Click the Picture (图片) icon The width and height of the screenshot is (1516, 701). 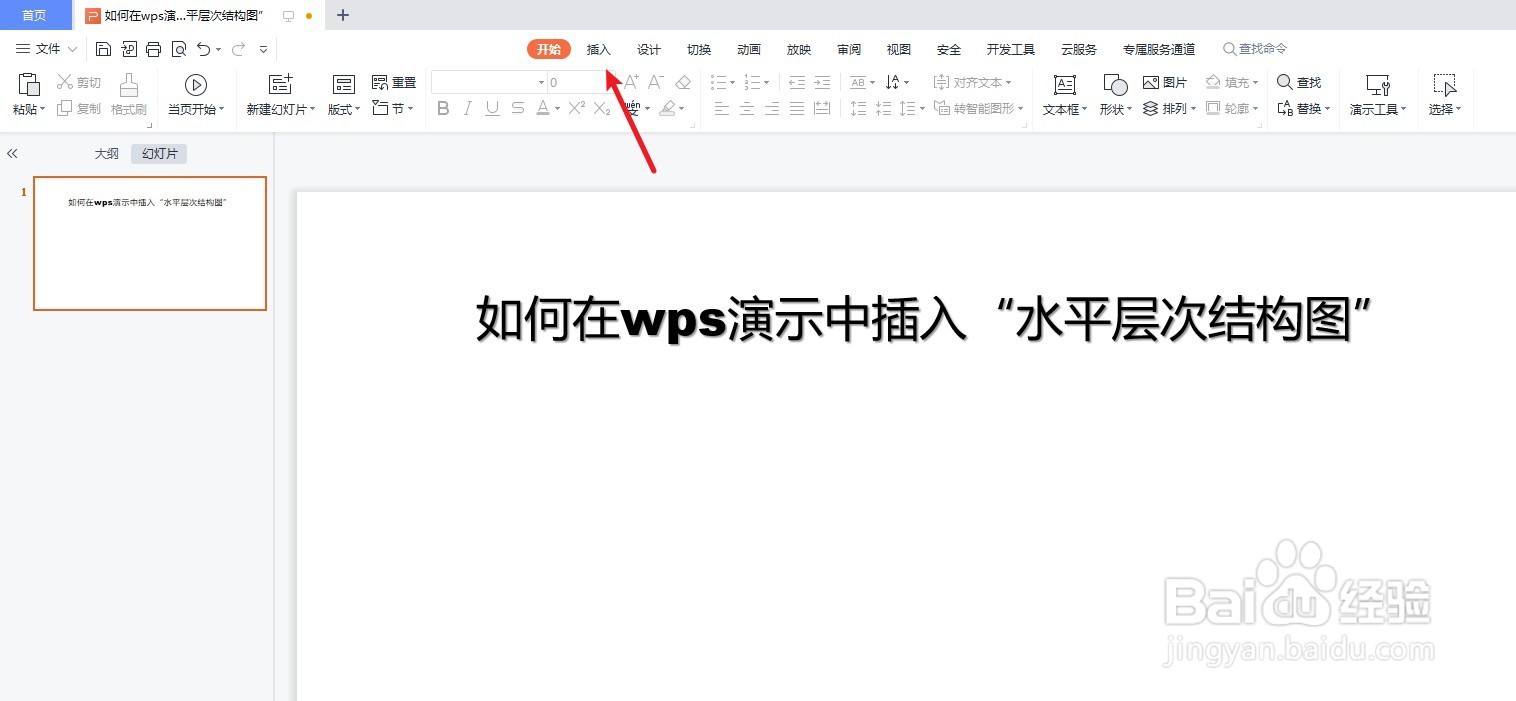click(x=1151, y=82)
